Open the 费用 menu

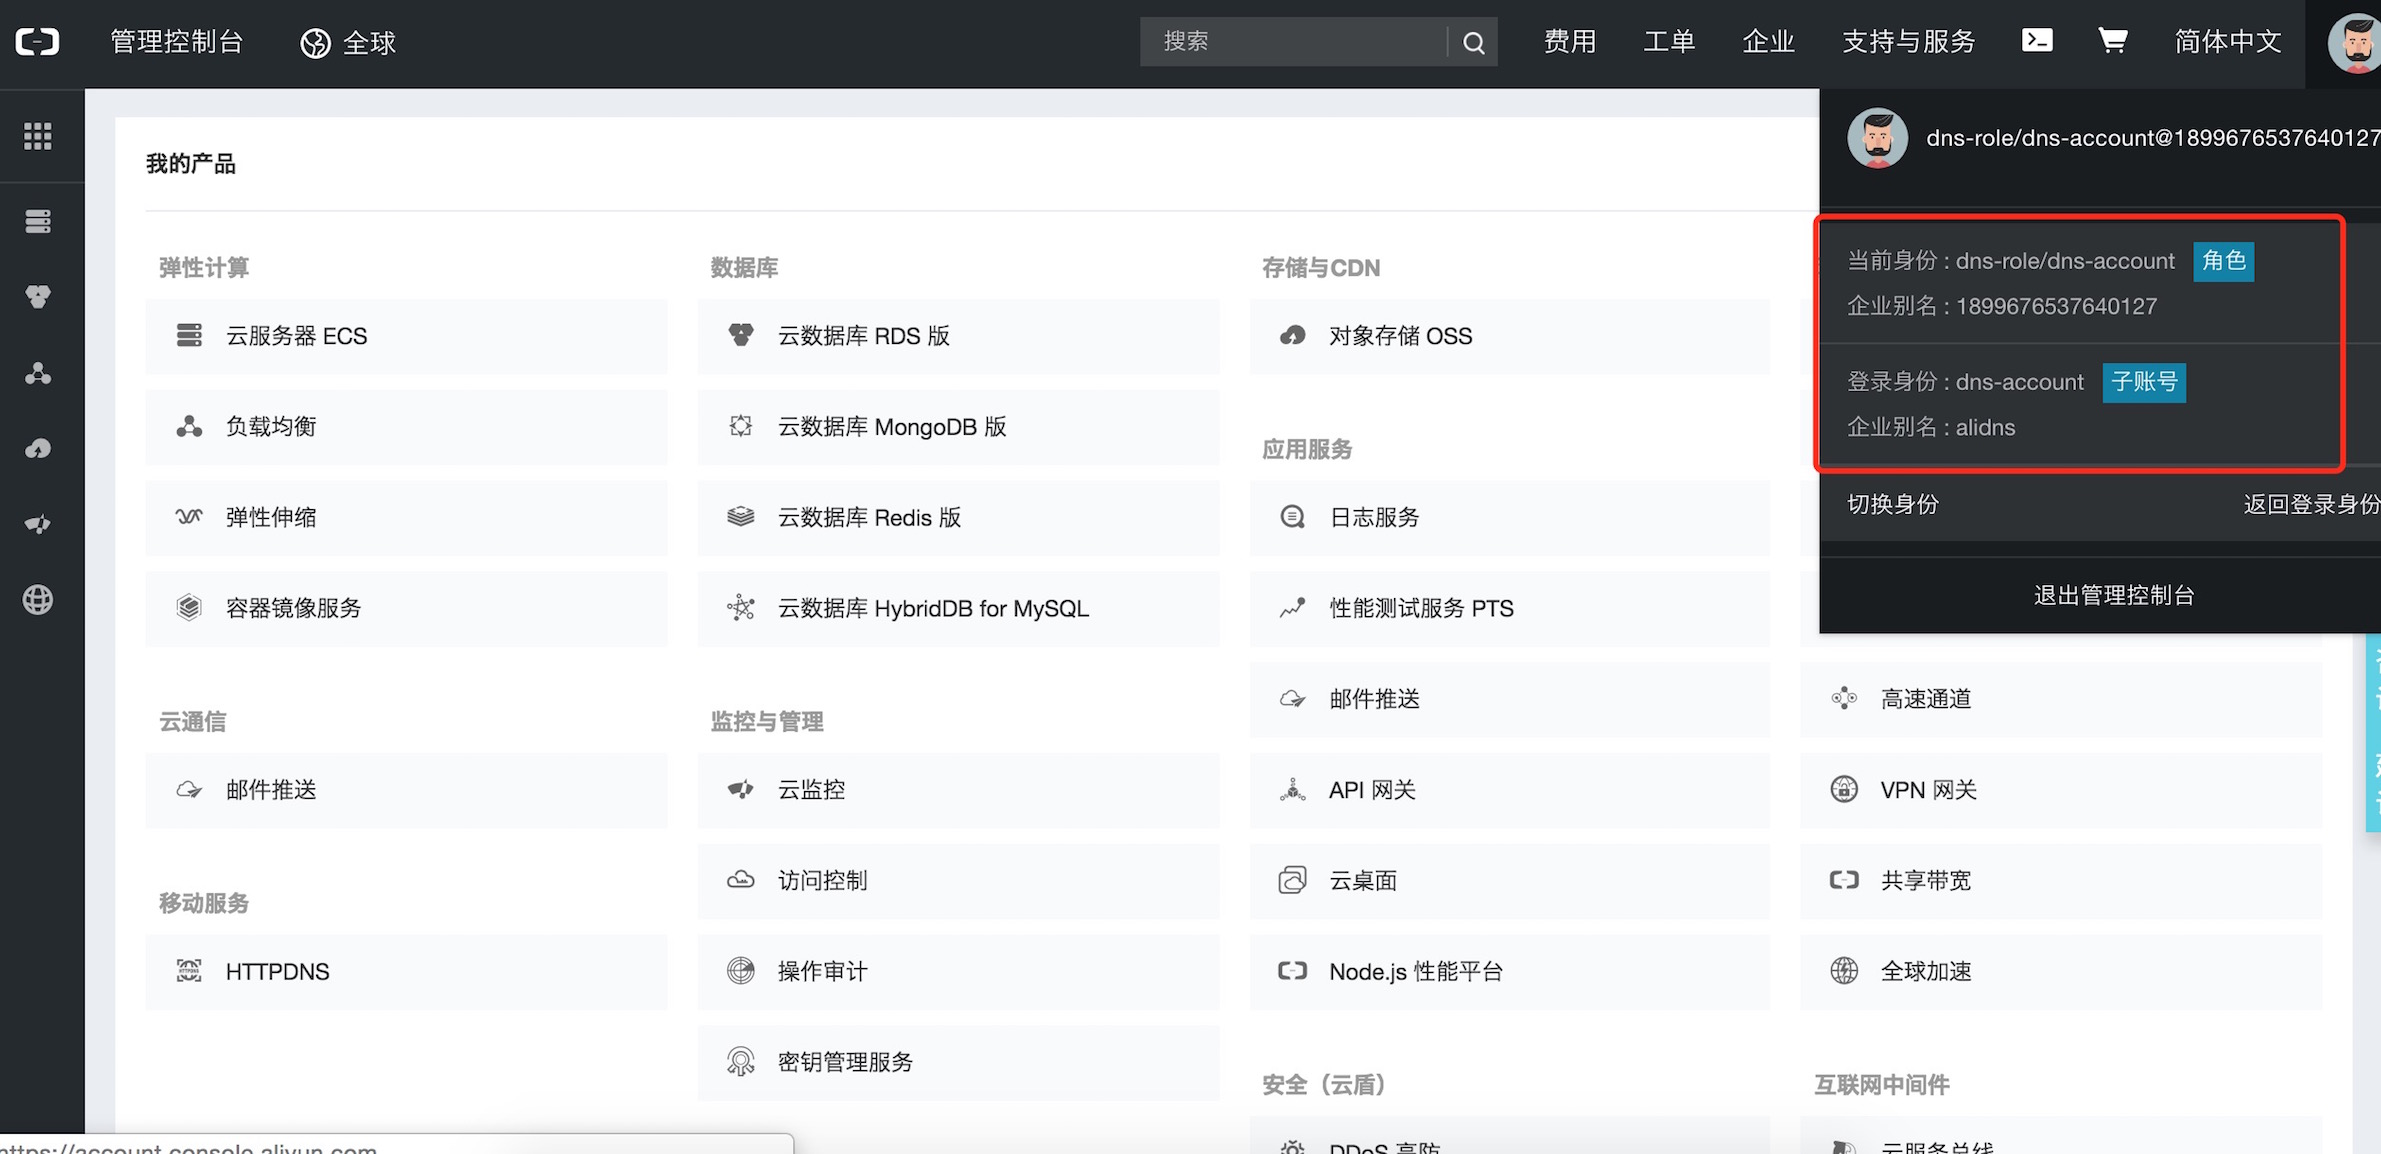point(1569,42)
